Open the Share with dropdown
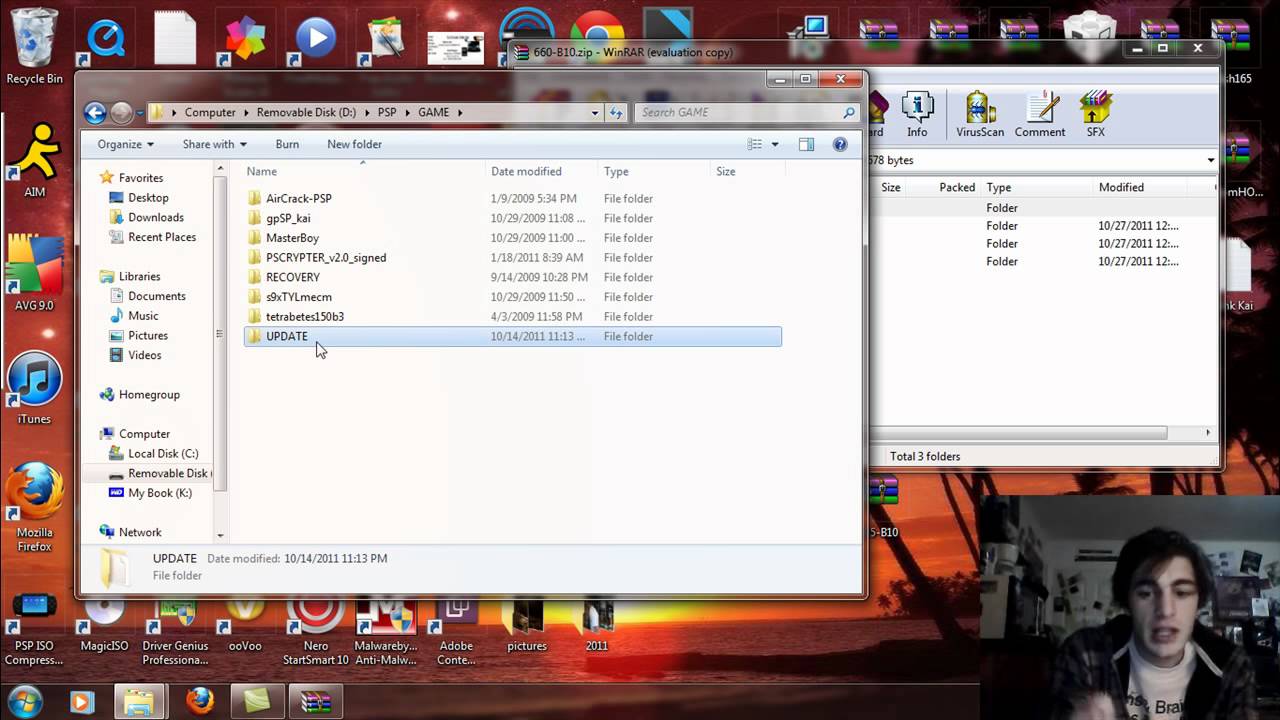1280x720 pixels. click(x=214, y=144)
